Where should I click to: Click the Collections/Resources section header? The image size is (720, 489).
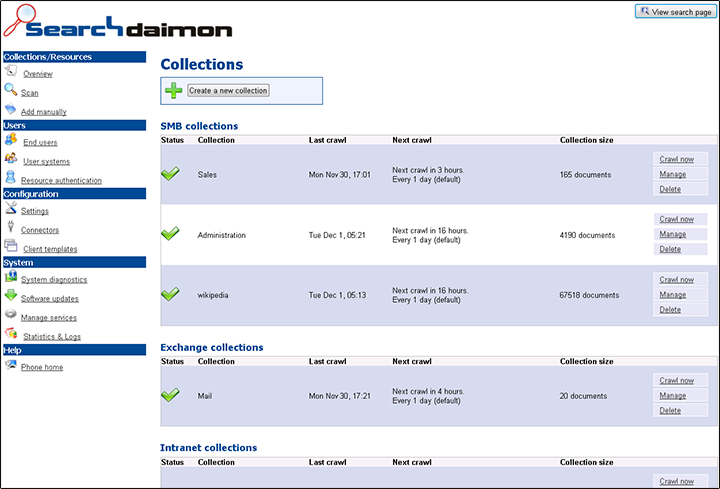tap(74, 57)
